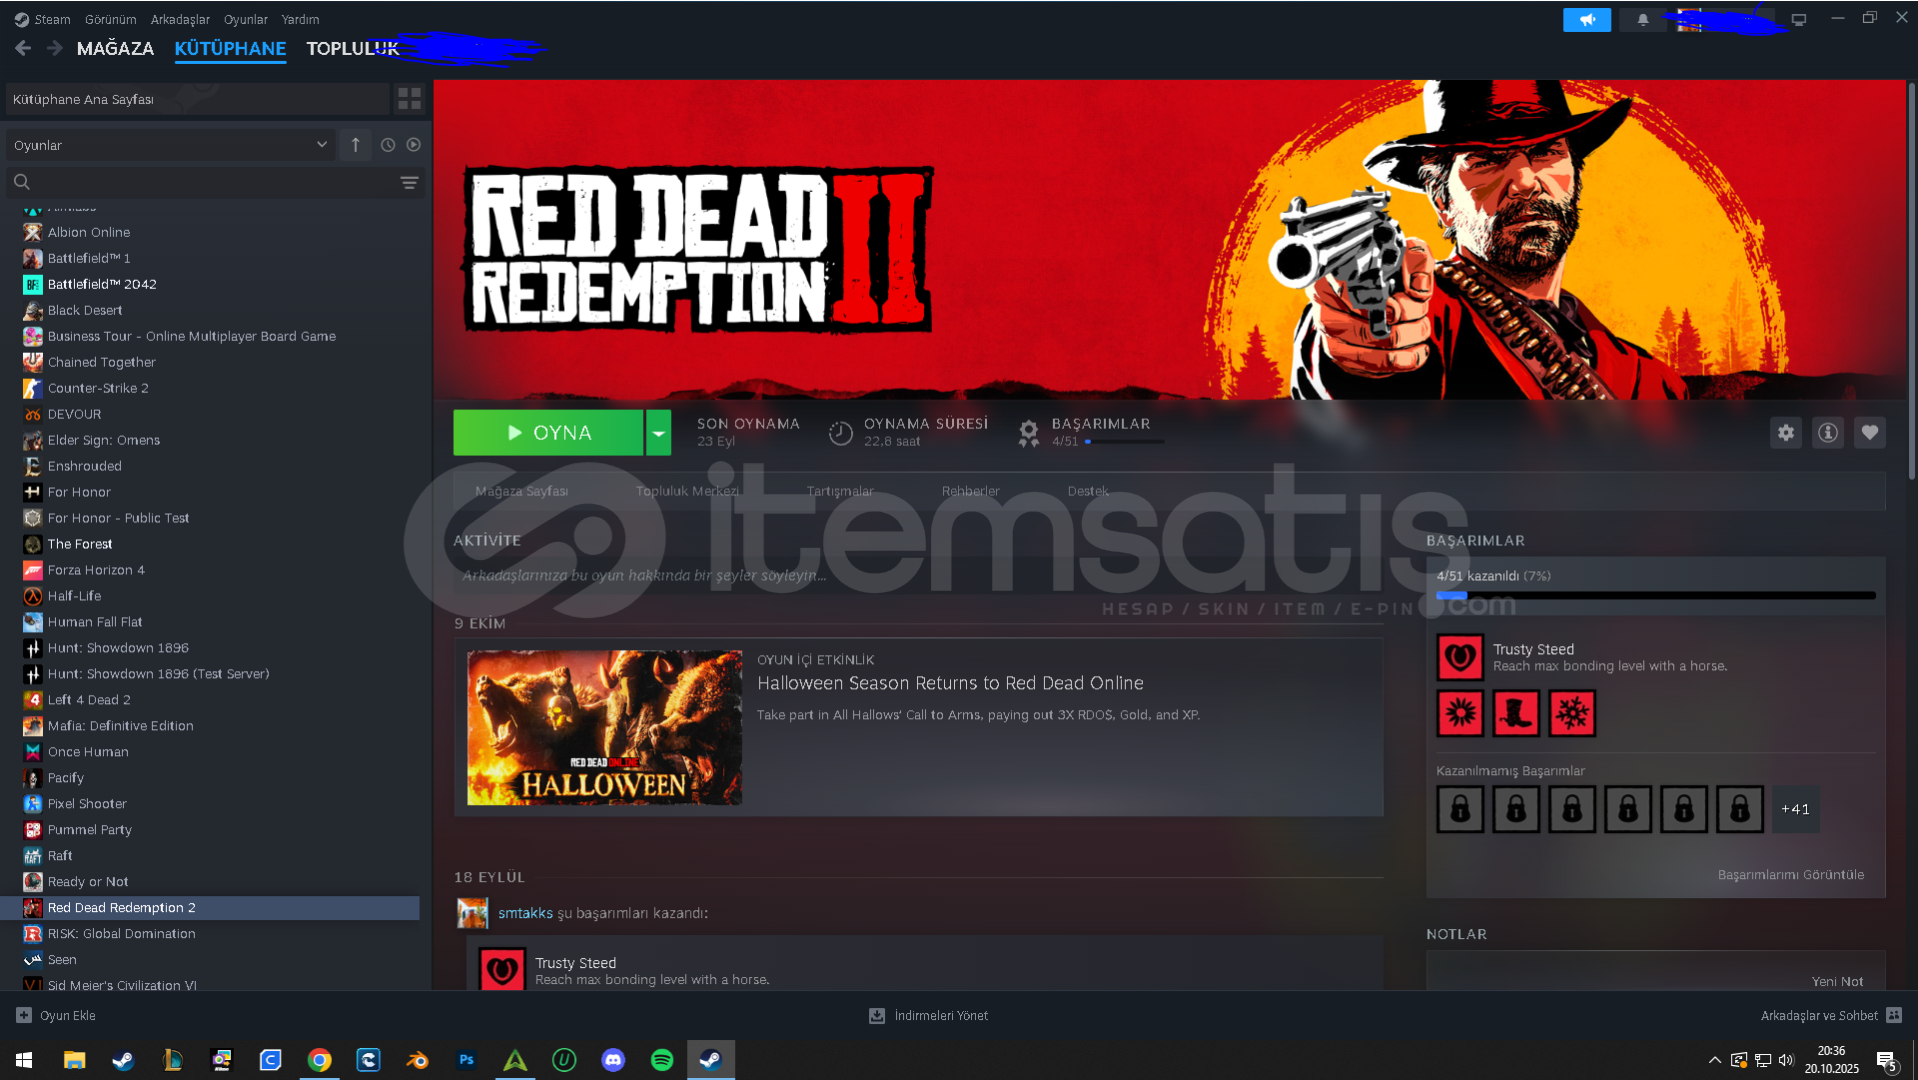Click the sun-shaped earned achievement icon
This screenshot has width=1918, height=1080.
click(1460, 714)
